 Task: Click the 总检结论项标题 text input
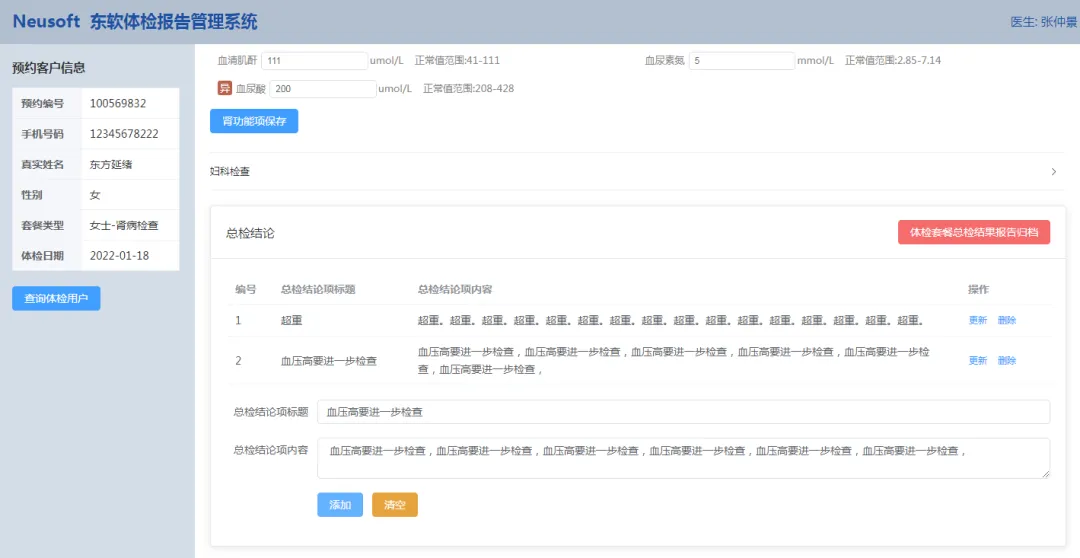tap(683, 412)
